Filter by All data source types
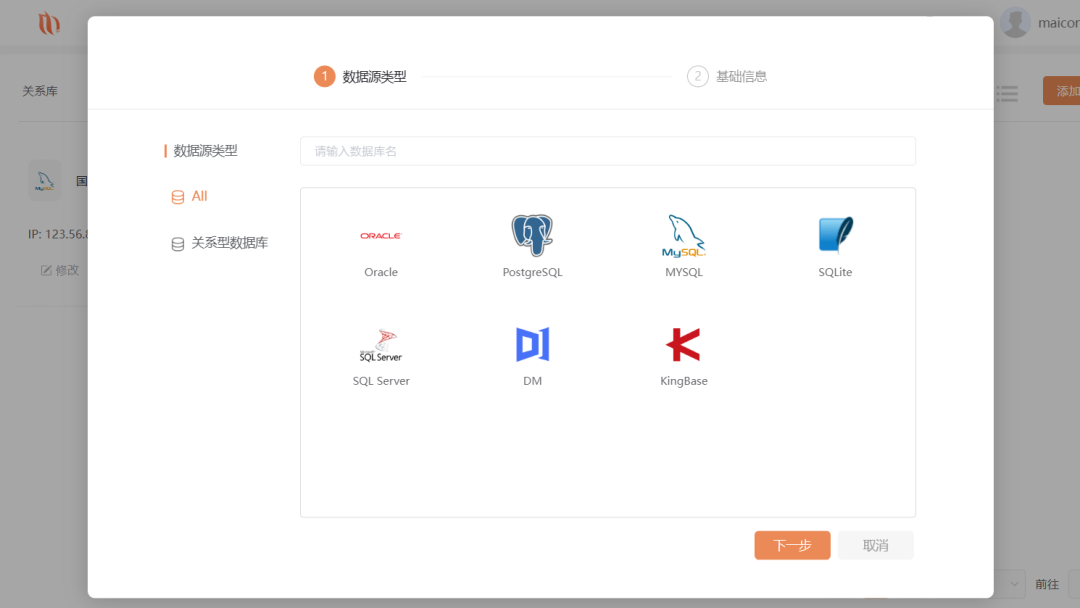 (189, 196)
